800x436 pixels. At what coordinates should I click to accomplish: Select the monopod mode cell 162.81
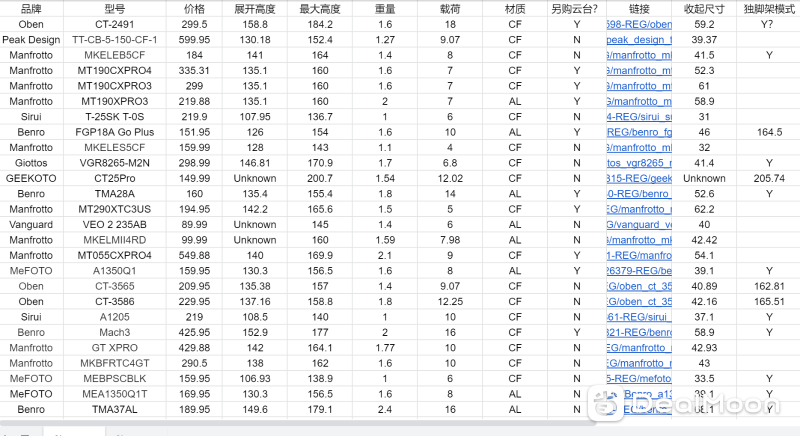pos(769,286)
